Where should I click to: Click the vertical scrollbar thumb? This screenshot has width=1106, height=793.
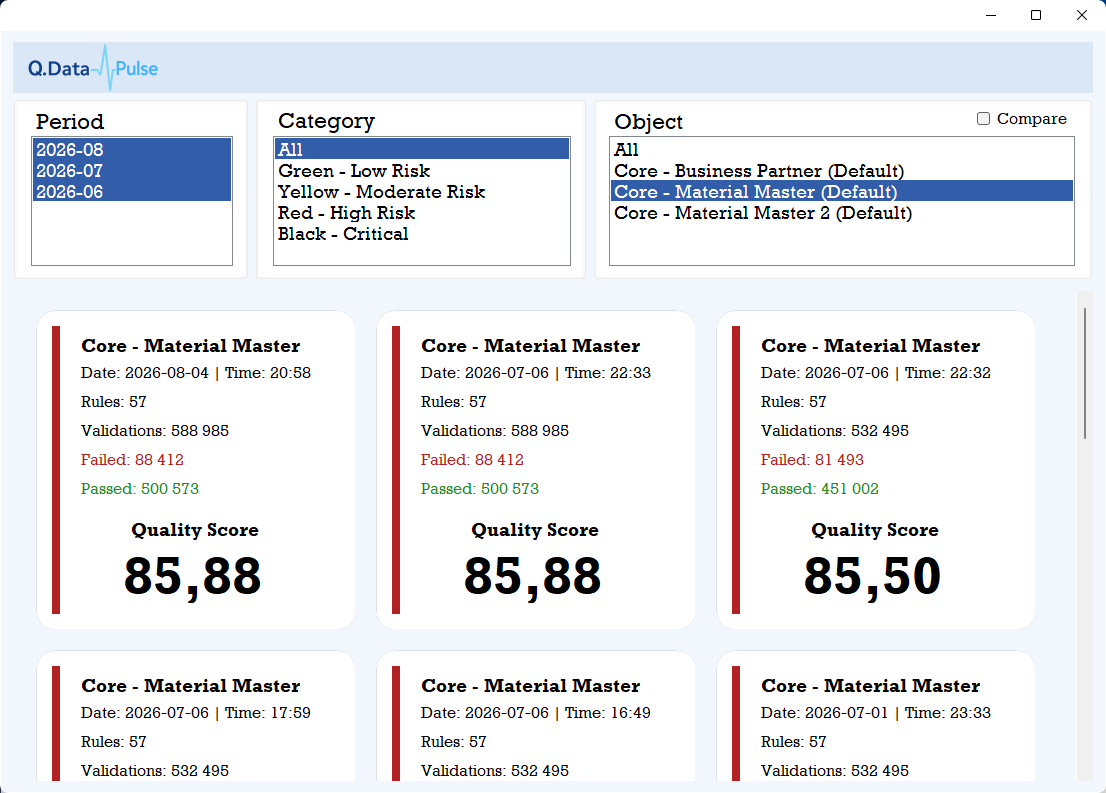[x=1085, y=374]
